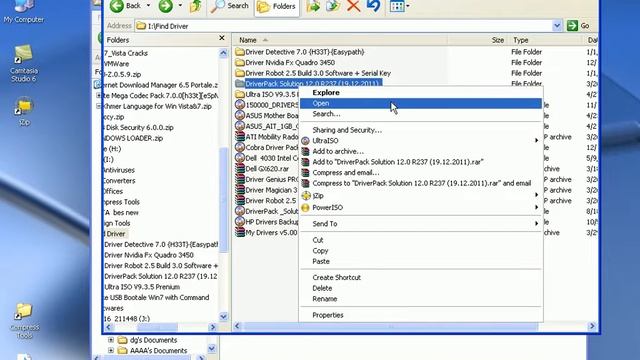Click folder tree scroll up arrow

223,53
